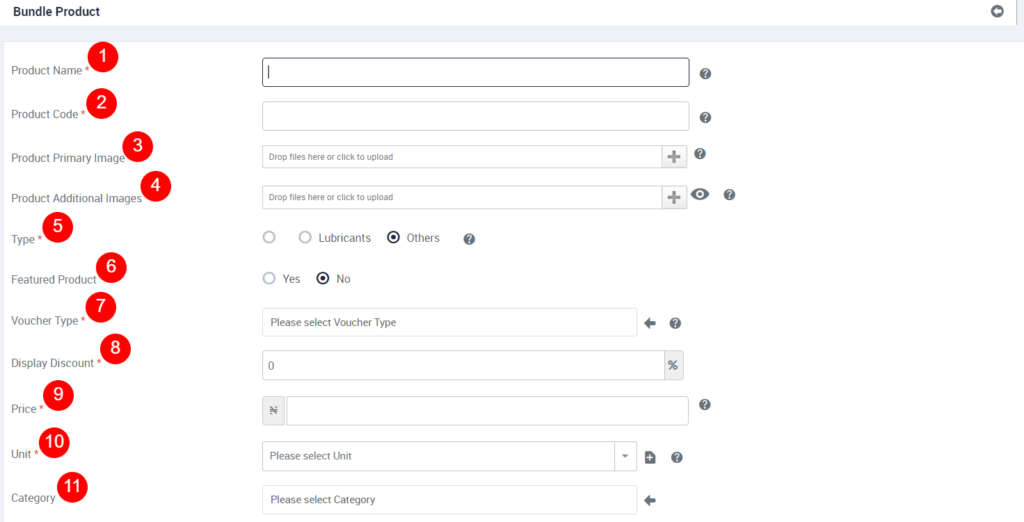Open help icon beside the Price field

704,405
